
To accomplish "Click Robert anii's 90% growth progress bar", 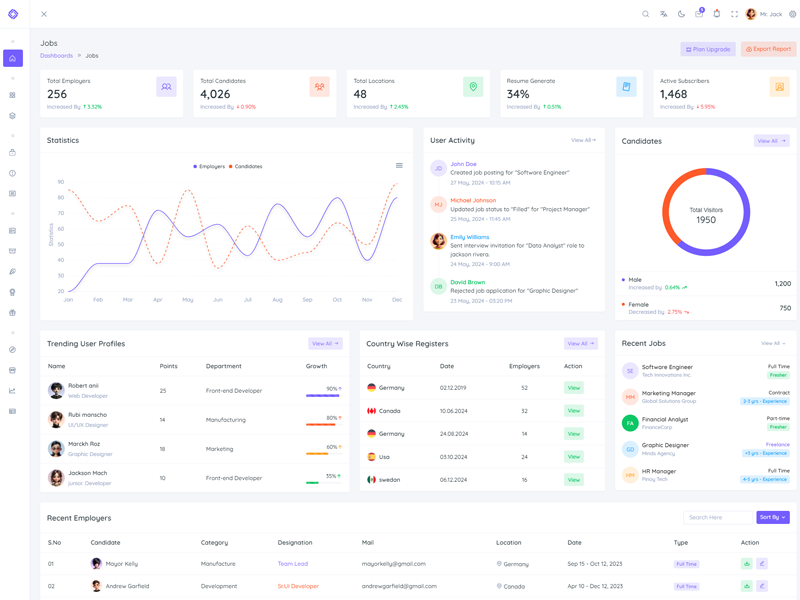I will [x=323, y=396].
